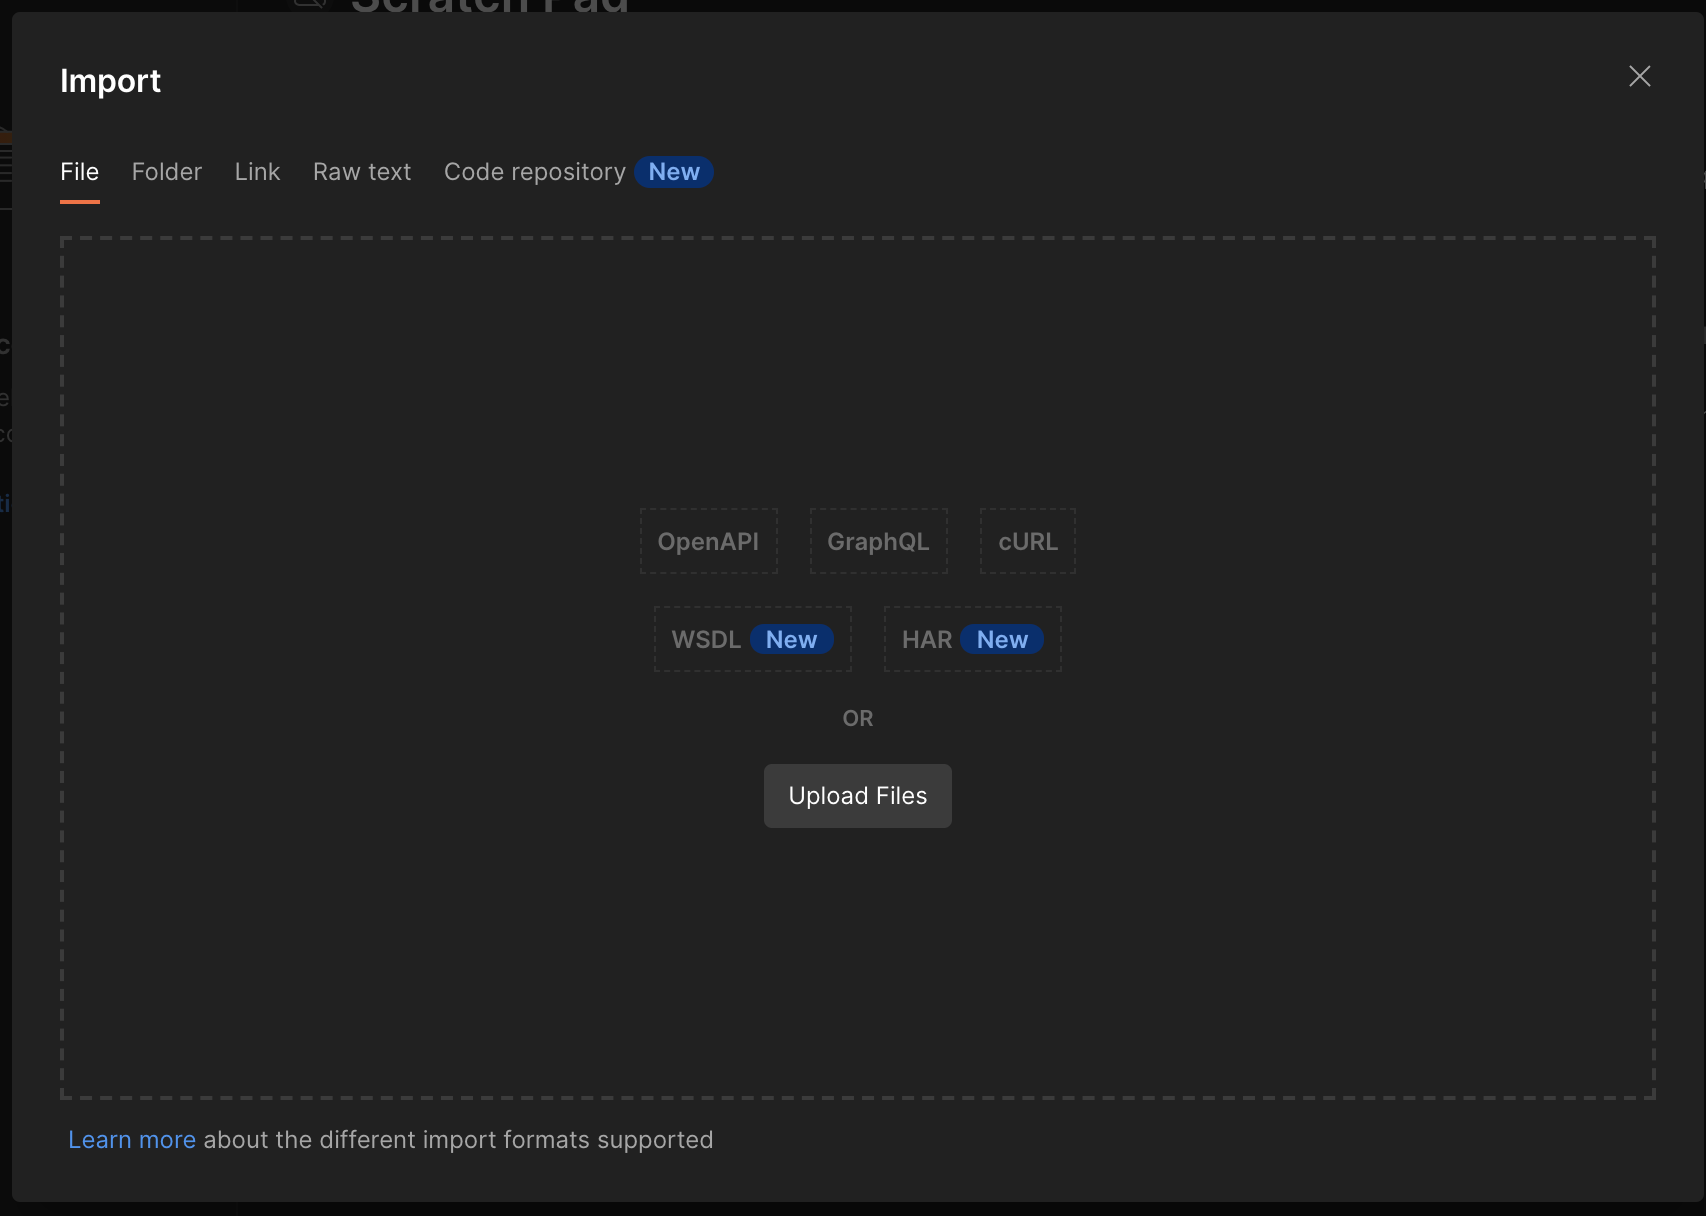Switch to the Code repository tab
This screenshot has height=1216, width=1706.
coord(534,172)
